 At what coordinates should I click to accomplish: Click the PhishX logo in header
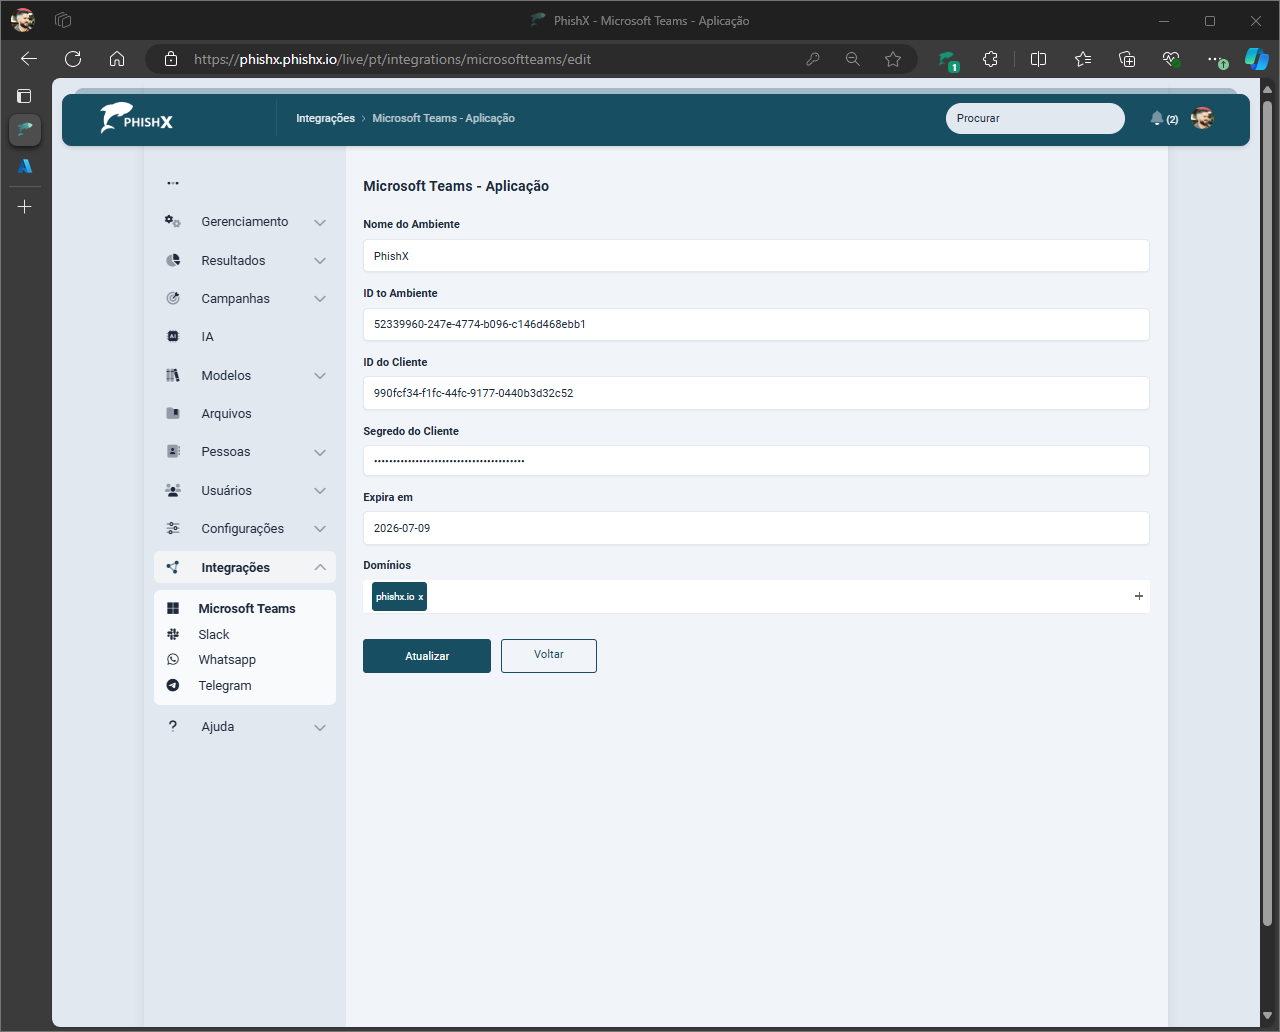pyautogui.click(x=137, y=118)
